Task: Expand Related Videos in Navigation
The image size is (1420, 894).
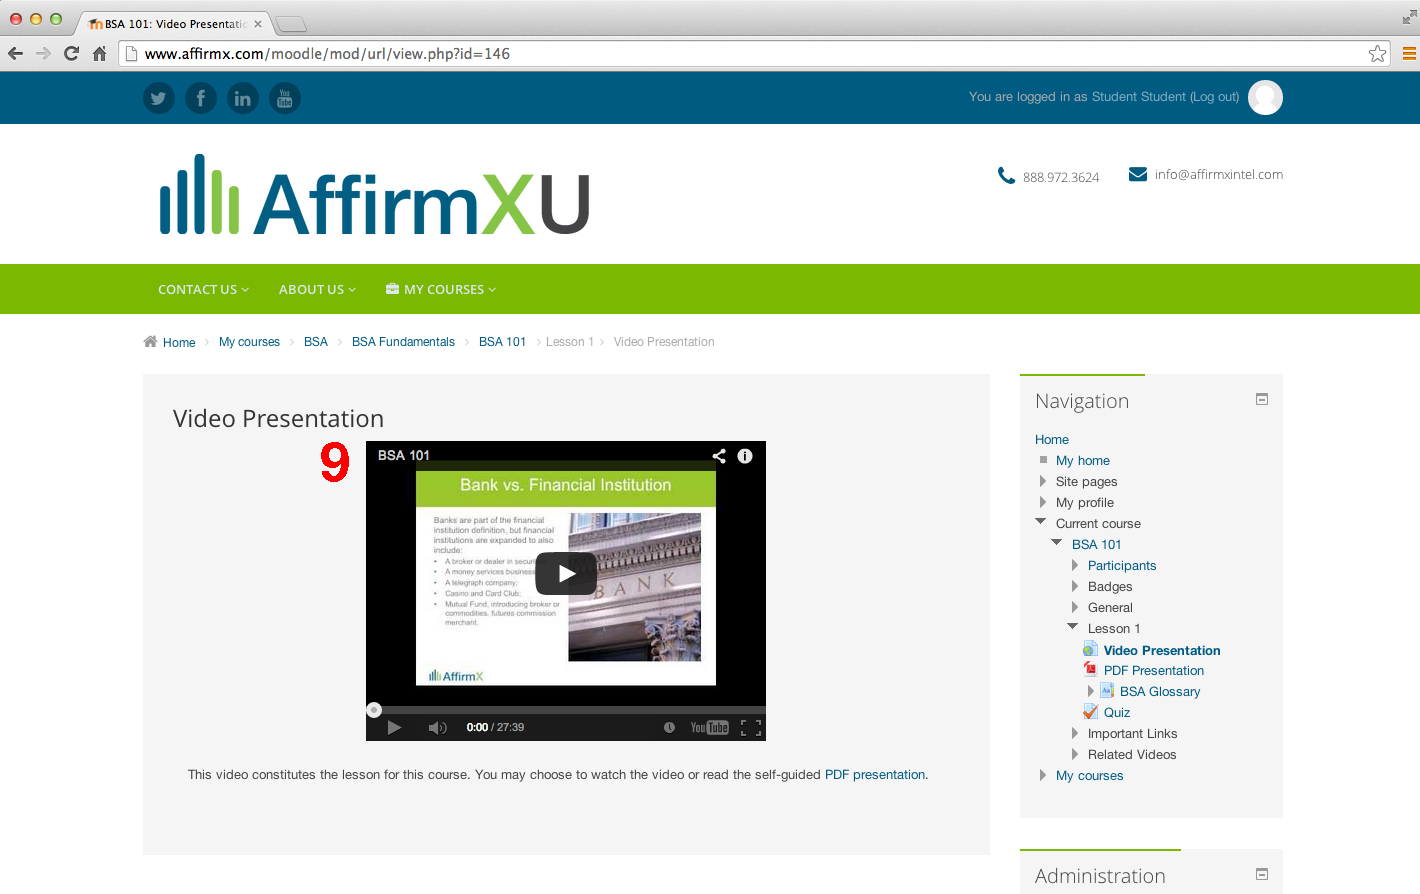Action: [1075, 754]
